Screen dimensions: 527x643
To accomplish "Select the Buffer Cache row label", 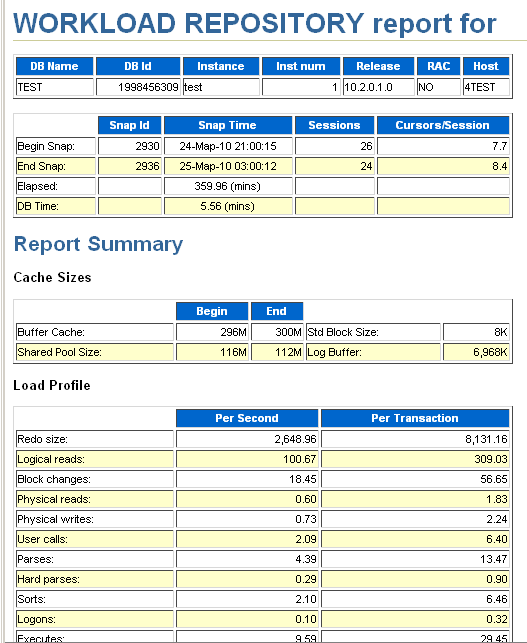I will point(95,332).
